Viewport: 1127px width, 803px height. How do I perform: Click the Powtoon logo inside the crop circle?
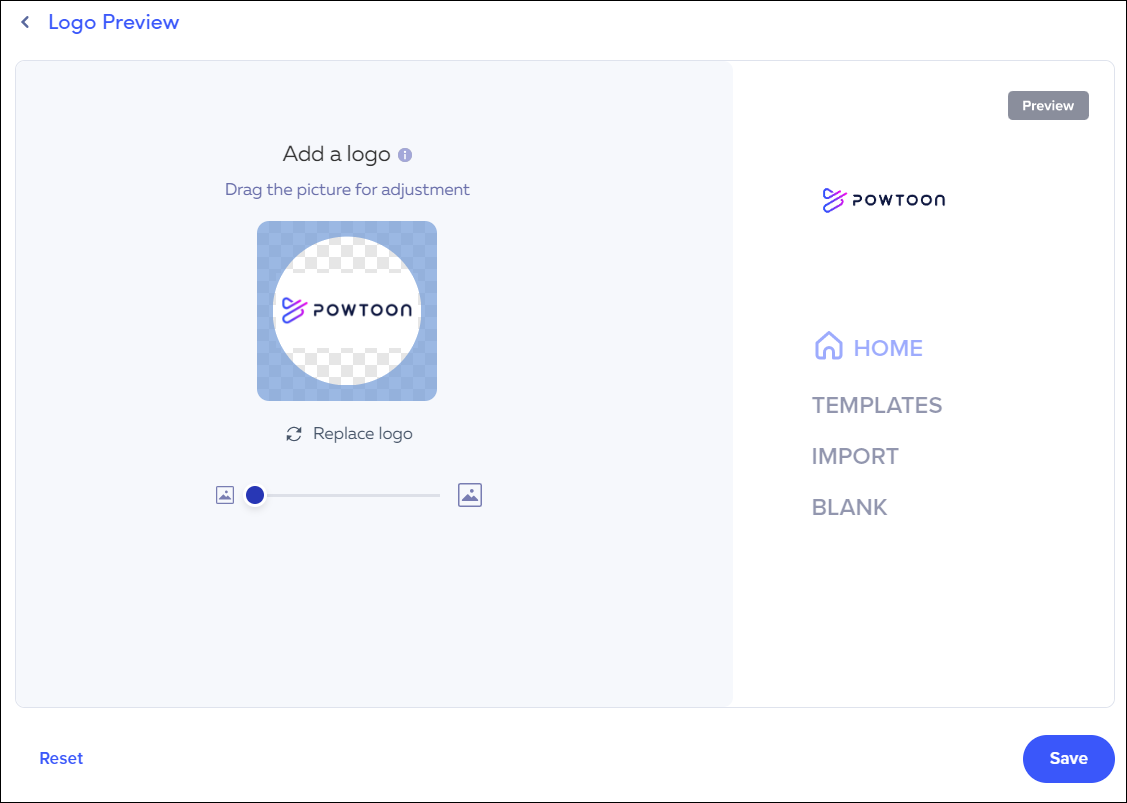347,310
